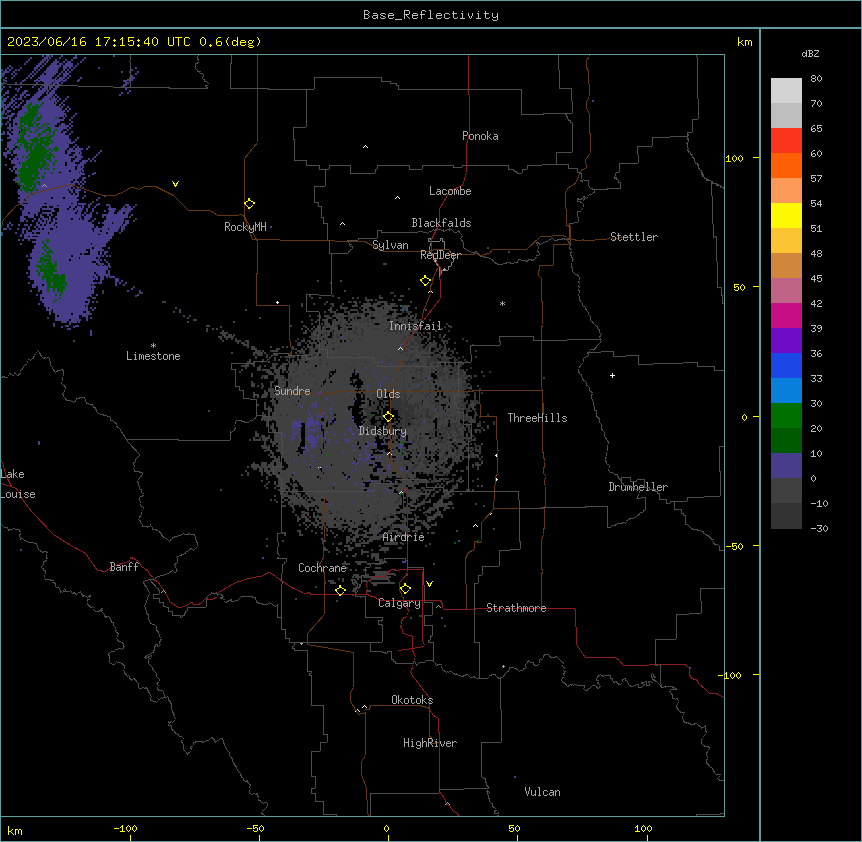The height and width of the screenshot is (842, 862).
Task: Click the Limestone label
Action: tap(153, 356)
